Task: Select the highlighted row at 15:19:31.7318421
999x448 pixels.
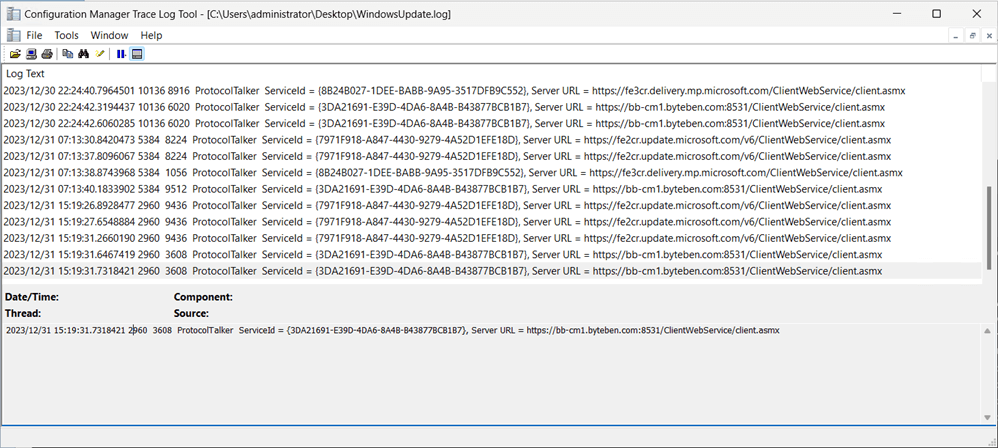Action: tap(491, 271)
